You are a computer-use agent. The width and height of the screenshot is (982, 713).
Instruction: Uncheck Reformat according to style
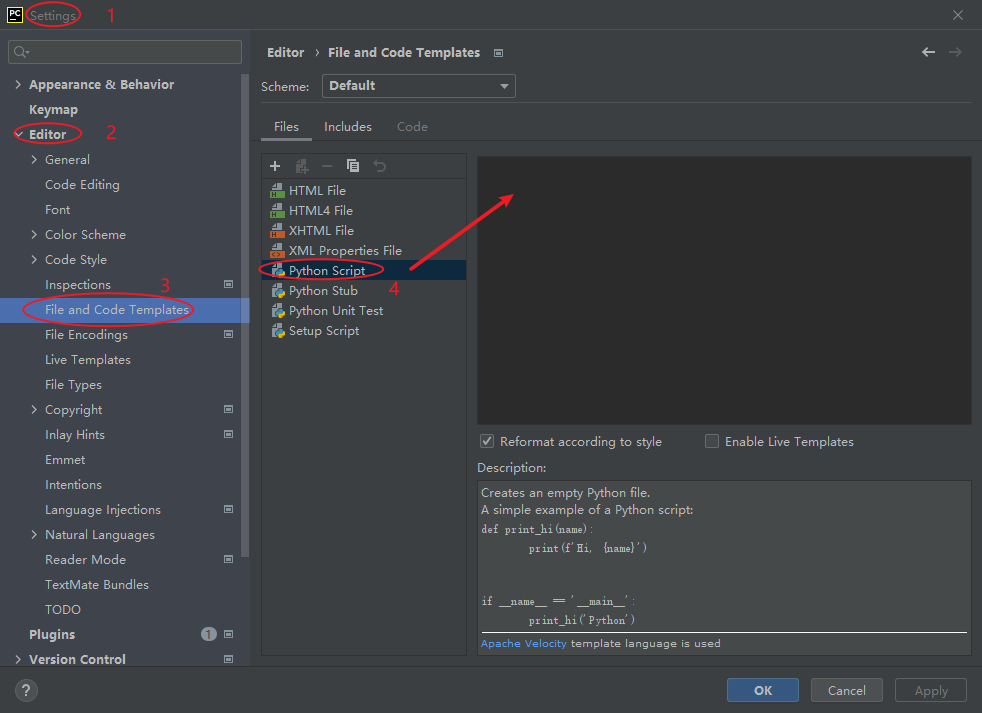click(x=486, y=441)
